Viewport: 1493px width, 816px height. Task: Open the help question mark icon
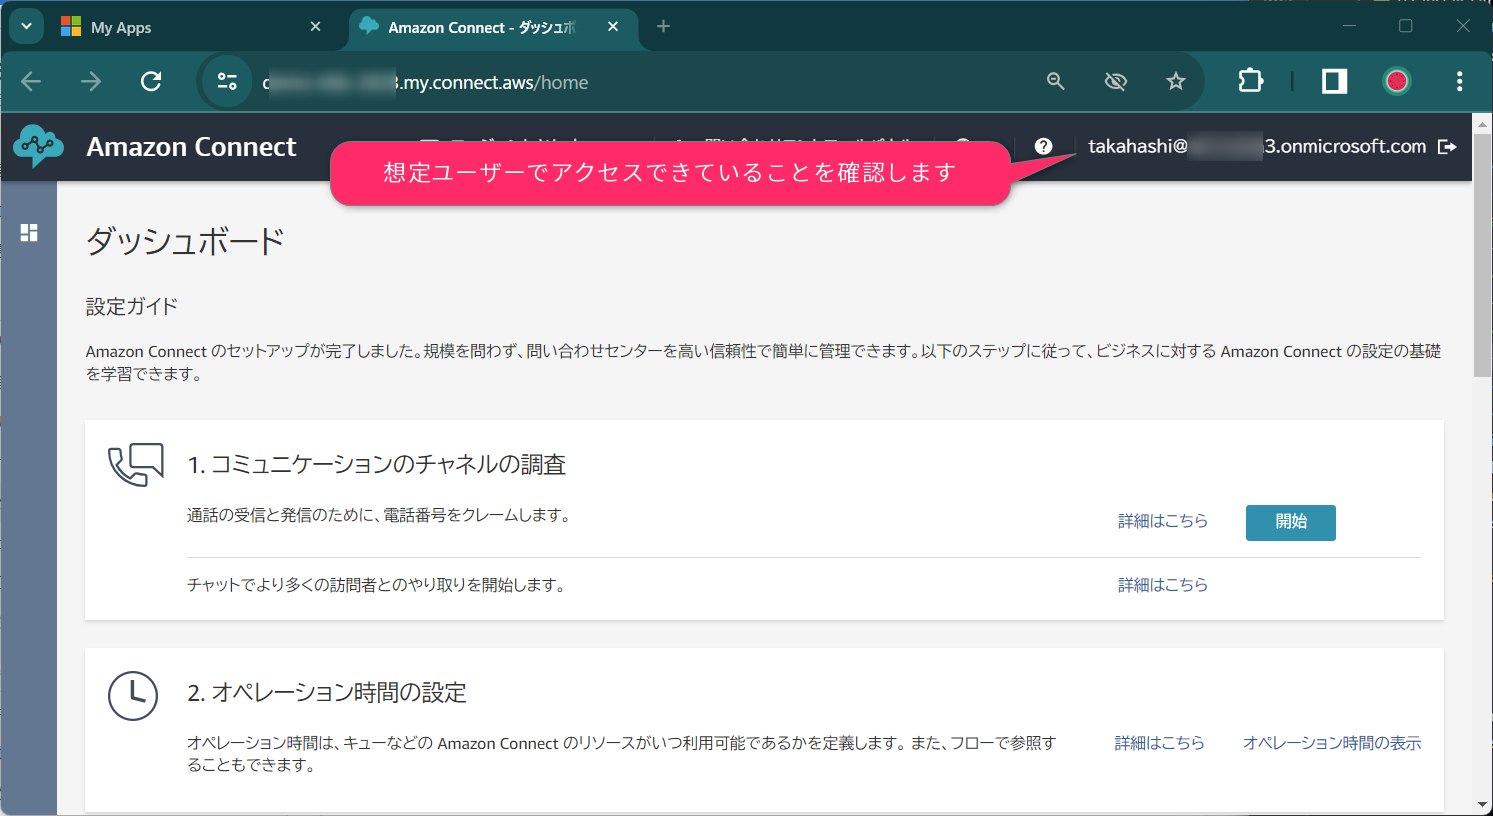[1043, 146]
